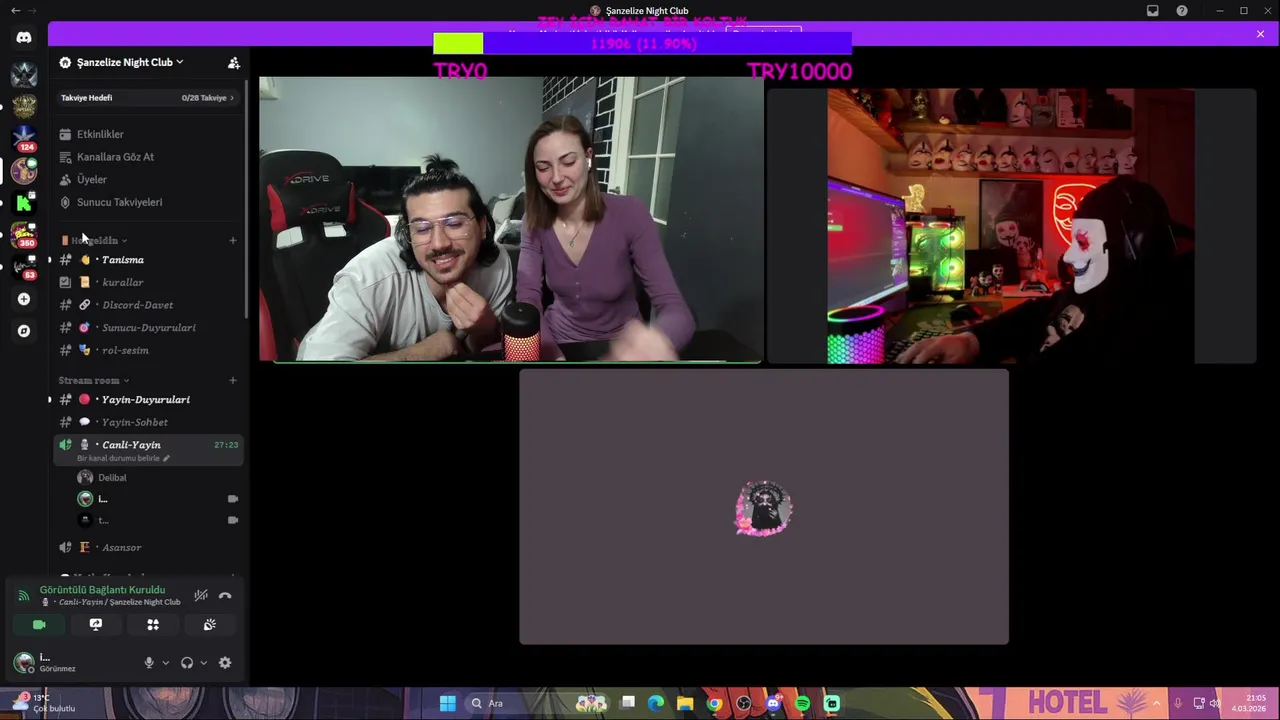Viewport: 1280px width, 720px height.
Task: Open File Explorer from the taskbar
Action: [x=685, y=703]
